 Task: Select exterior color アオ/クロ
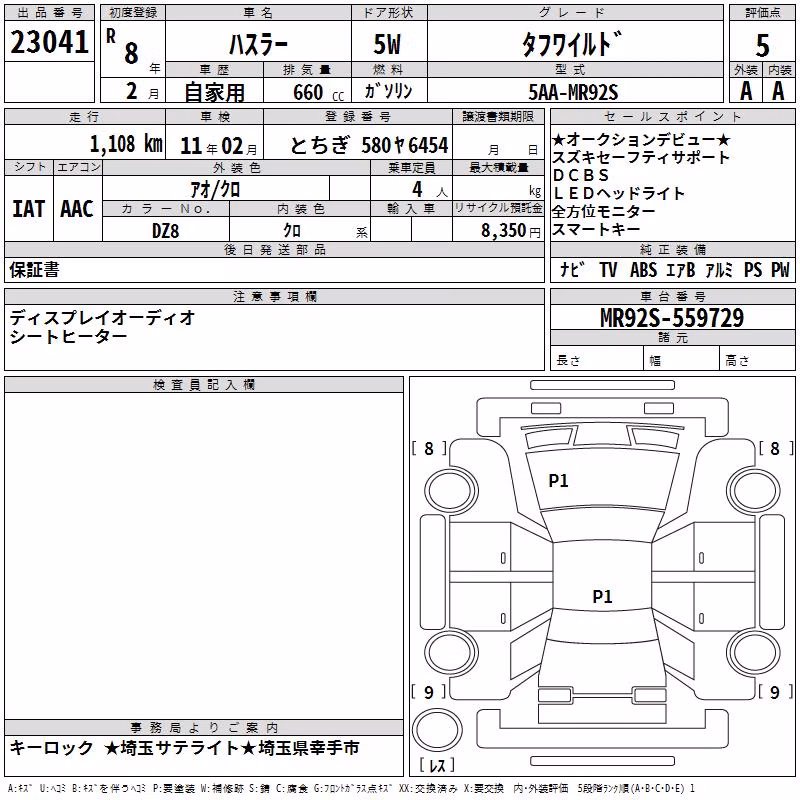coord(215,190)
